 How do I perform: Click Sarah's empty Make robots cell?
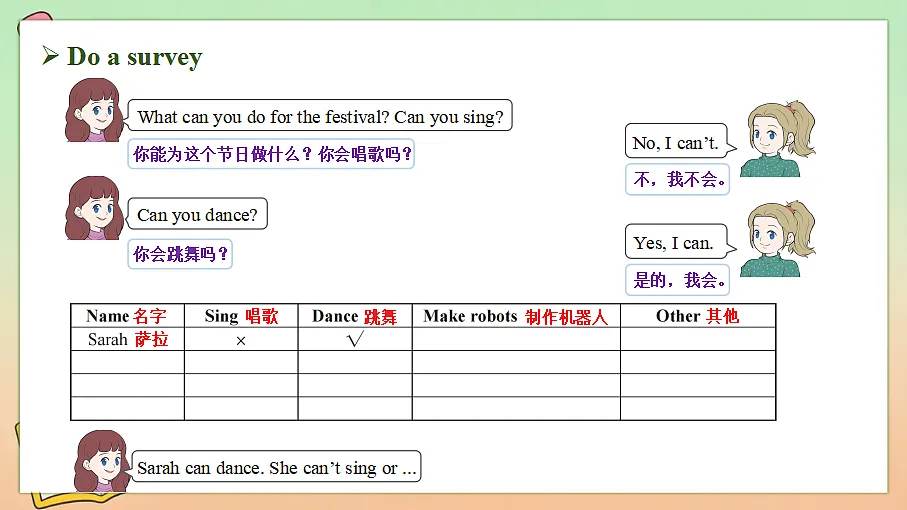(x=517, y=339)
